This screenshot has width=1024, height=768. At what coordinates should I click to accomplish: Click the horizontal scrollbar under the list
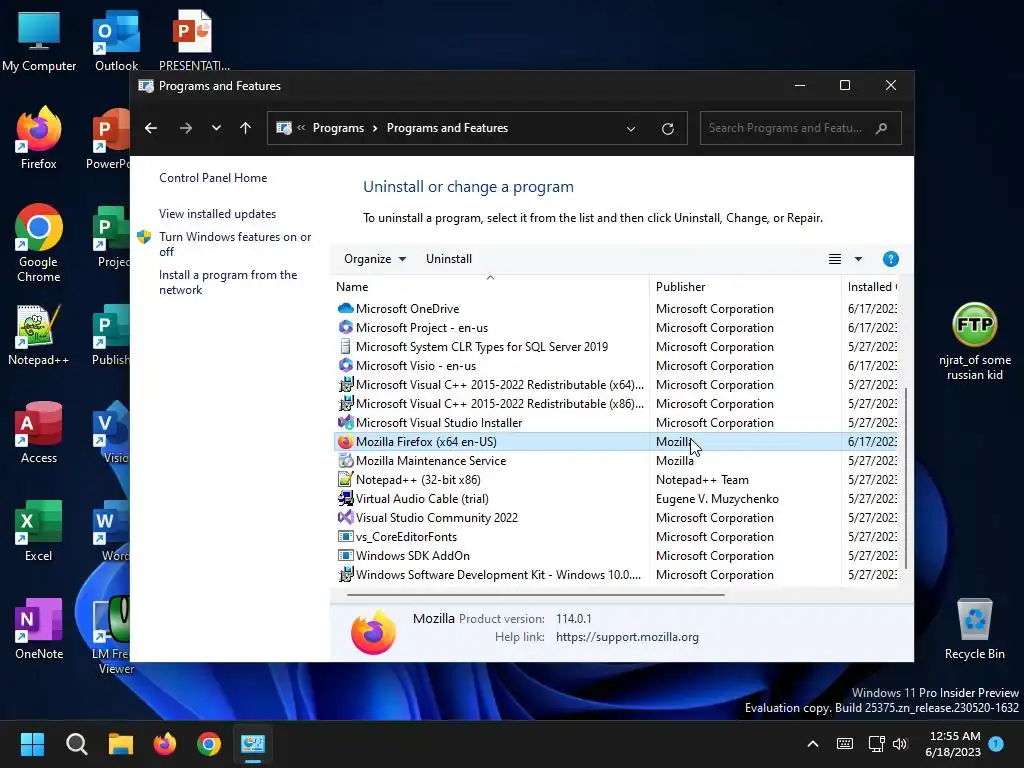click(x=536, y=595)
